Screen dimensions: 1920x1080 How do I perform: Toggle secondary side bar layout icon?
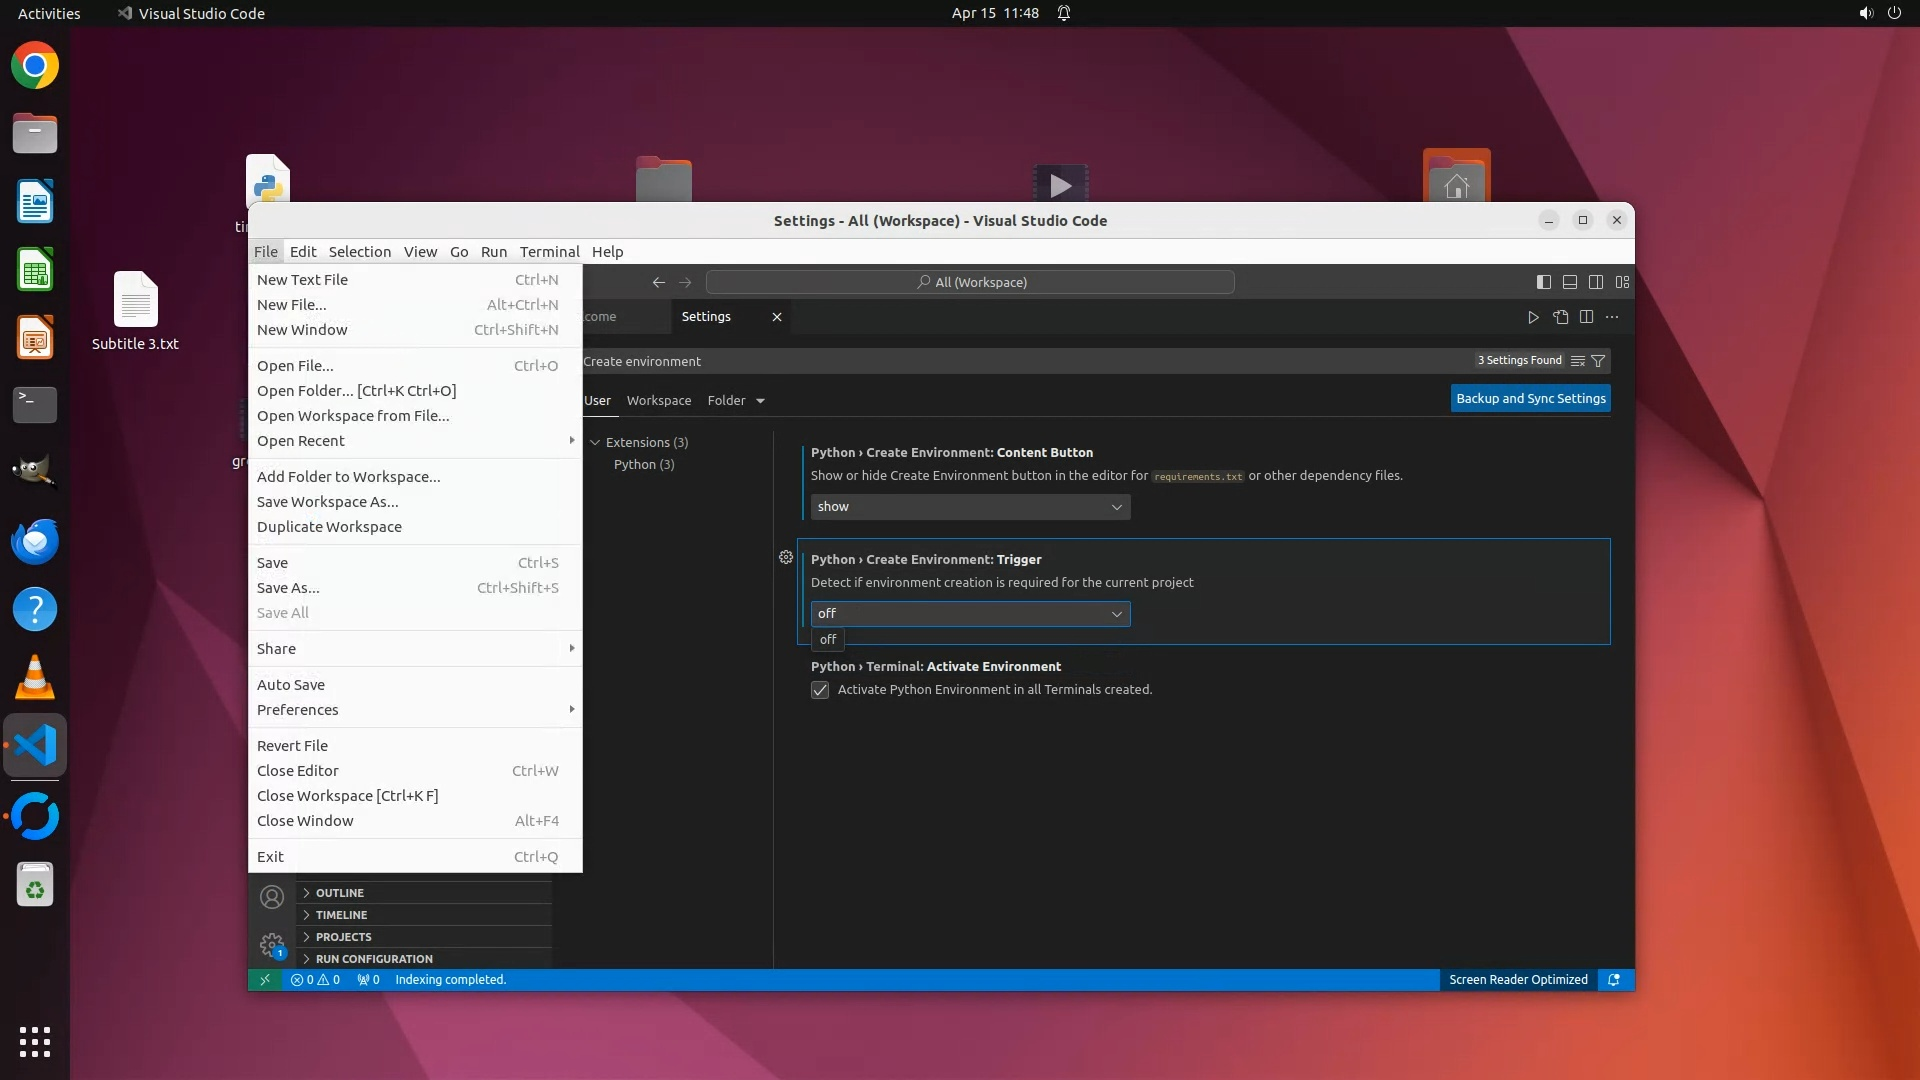coord(1596,282)
